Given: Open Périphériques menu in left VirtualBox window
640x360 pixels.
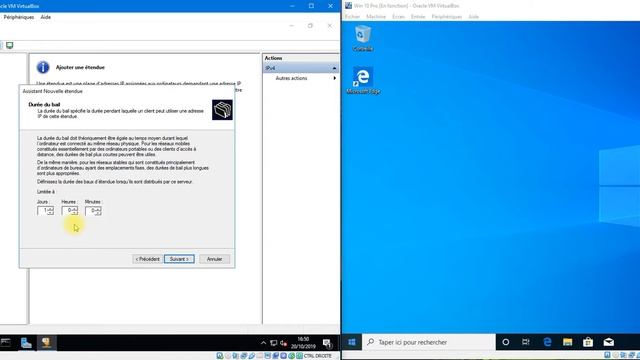Looking at the screenshot, I should pos(19,17).
